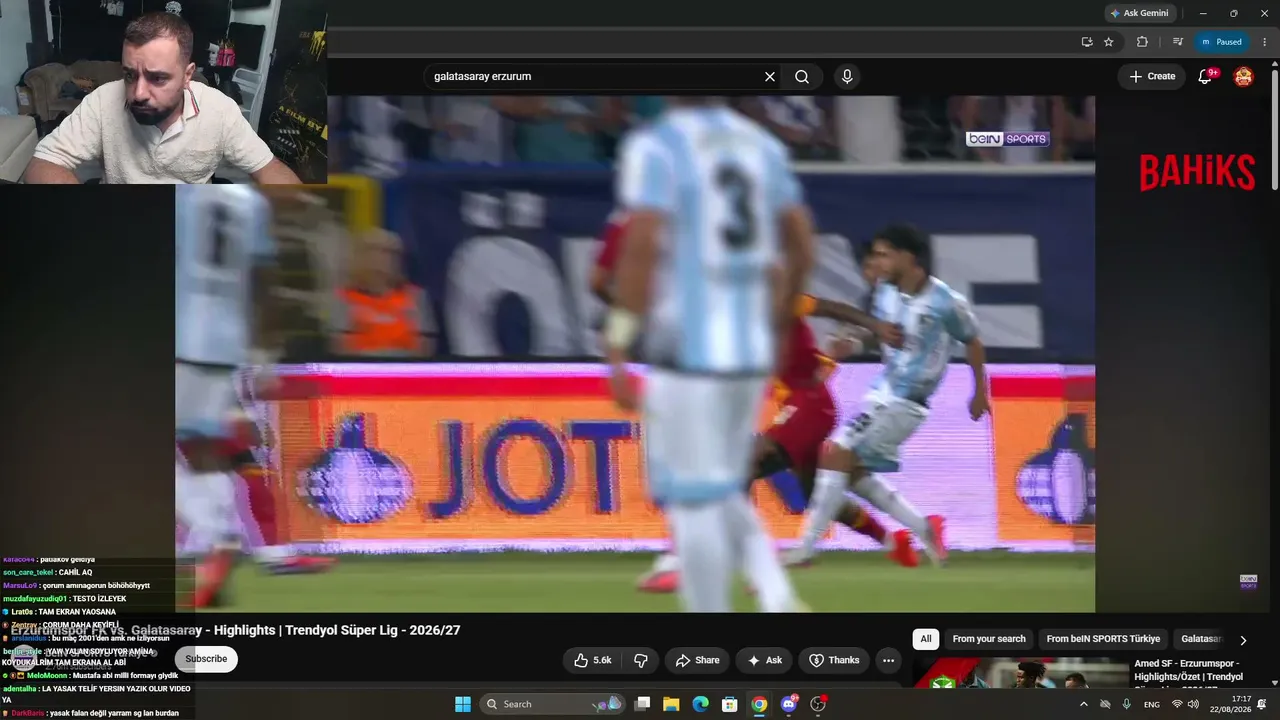
Task: Clear the YouTube search box text
Action: coord(770,77)
